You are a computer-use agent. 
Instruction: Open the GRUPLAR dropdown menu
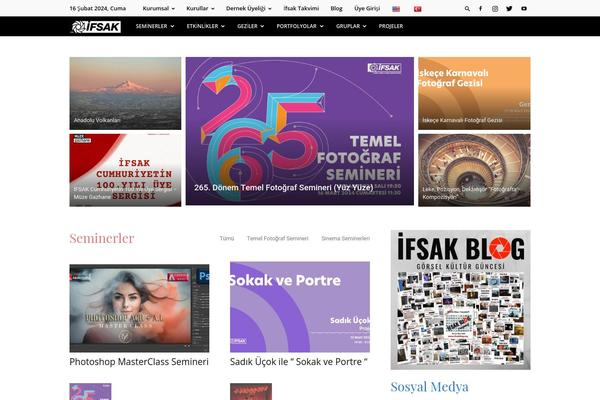tap(351, 26)
